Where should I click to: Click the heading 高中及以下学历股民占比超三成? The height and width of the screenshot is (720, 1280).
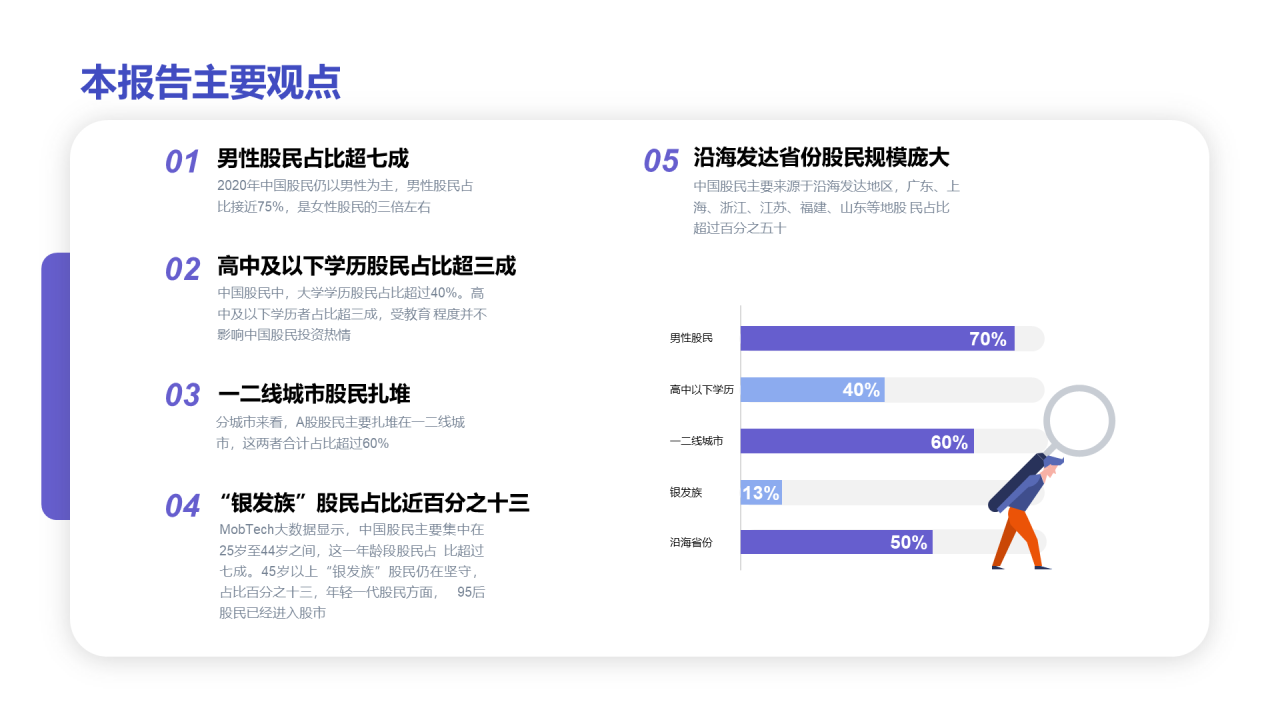[366, 266]
